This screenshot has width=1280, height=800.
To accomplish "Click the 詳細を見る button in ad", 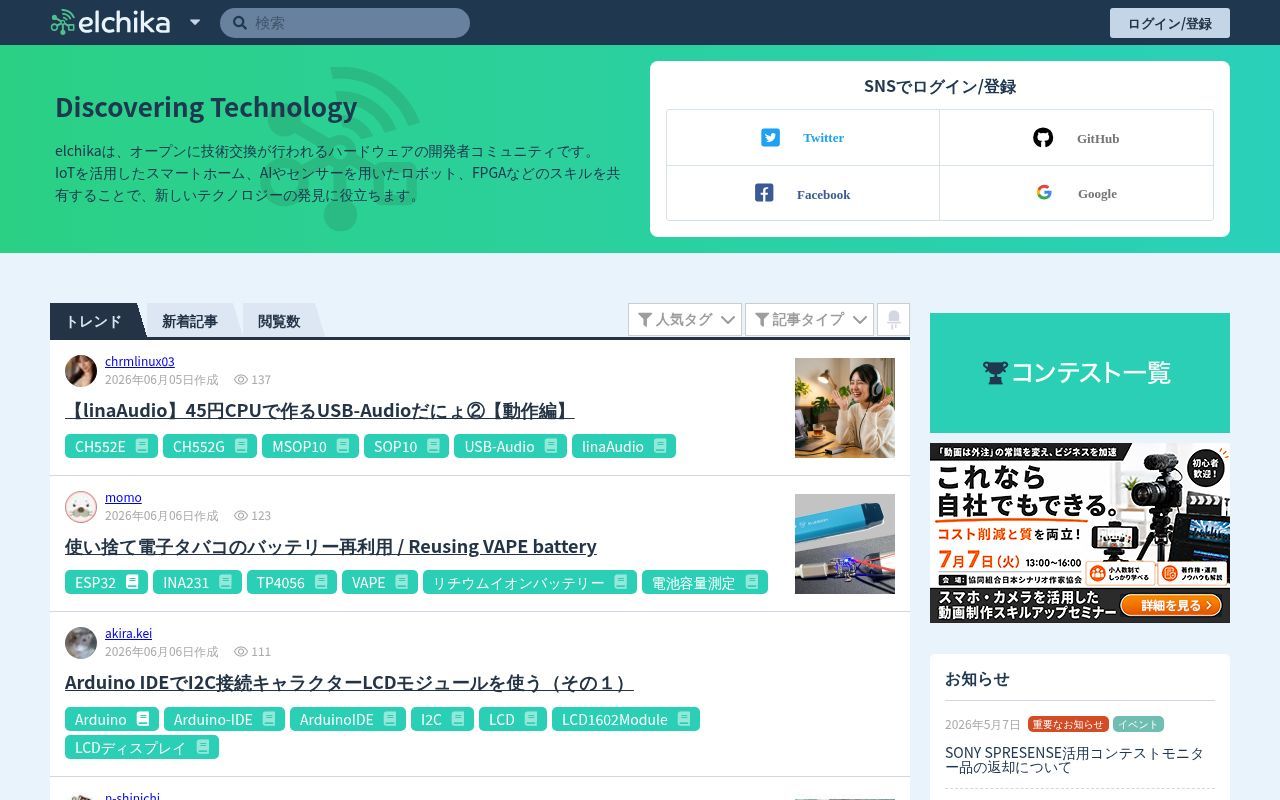I will [1172, 605].
